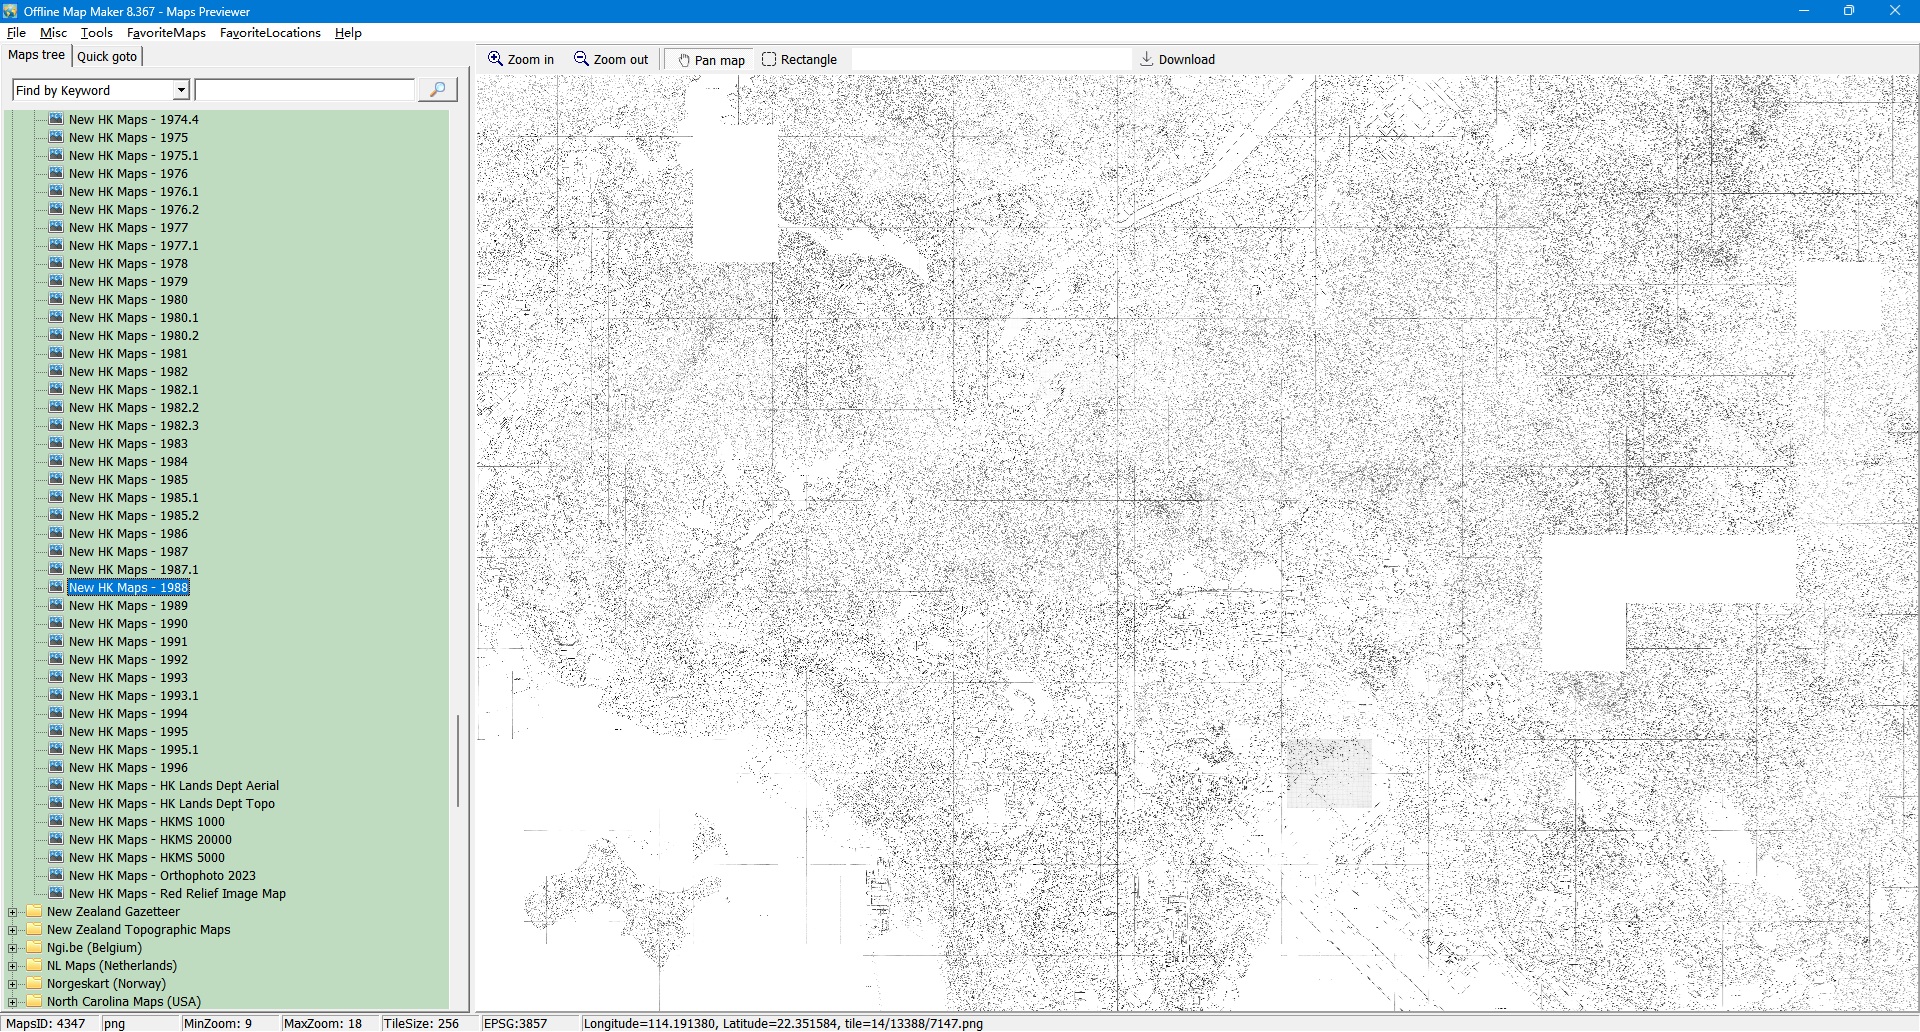This screenshot has width=1920, height=1032.
Task: Open the Tools menu
Action: [x=96, y=33]
